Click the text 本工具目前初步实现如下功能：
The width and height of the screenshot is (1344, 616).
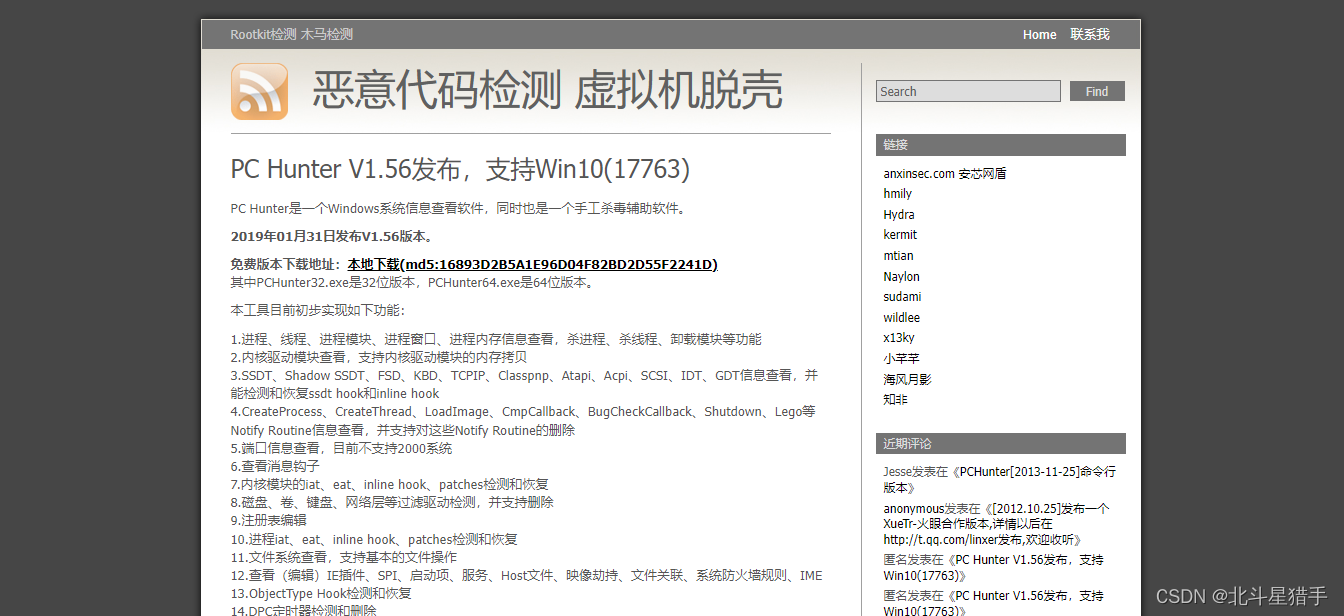tap(317, 310)
